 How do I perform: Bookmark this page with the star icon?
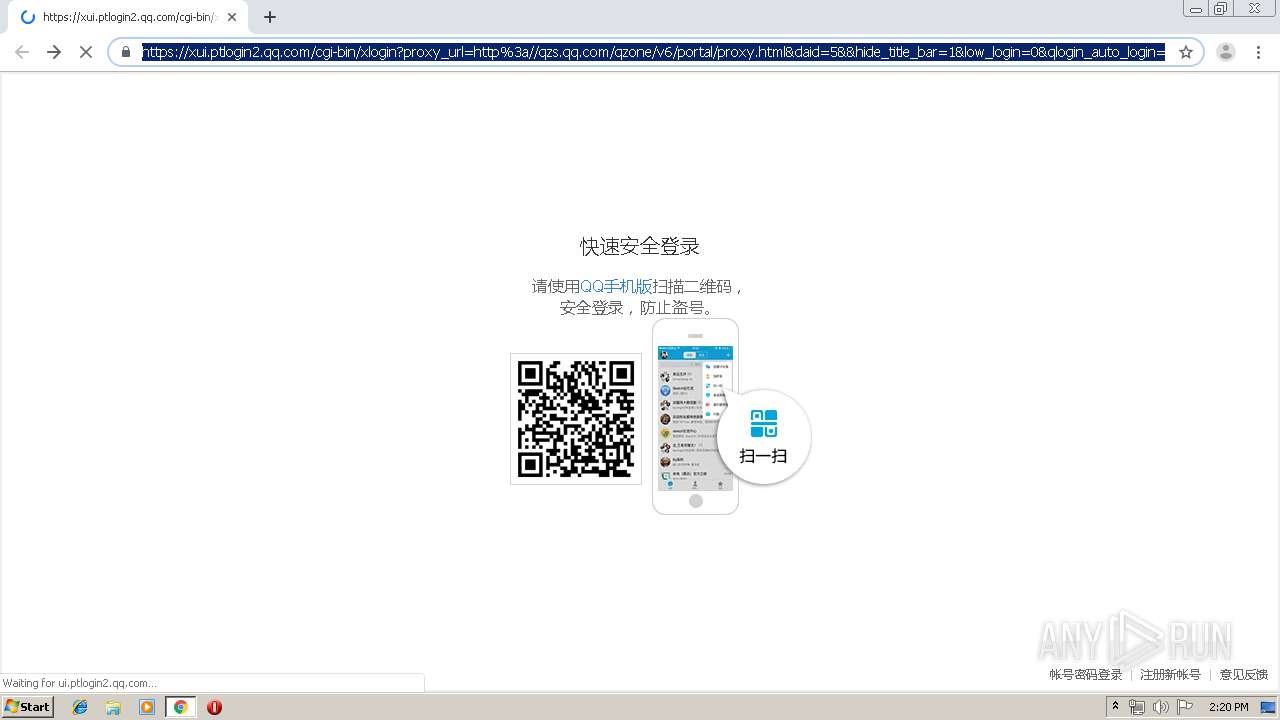pyautogui.click(x=1186, y=52)
